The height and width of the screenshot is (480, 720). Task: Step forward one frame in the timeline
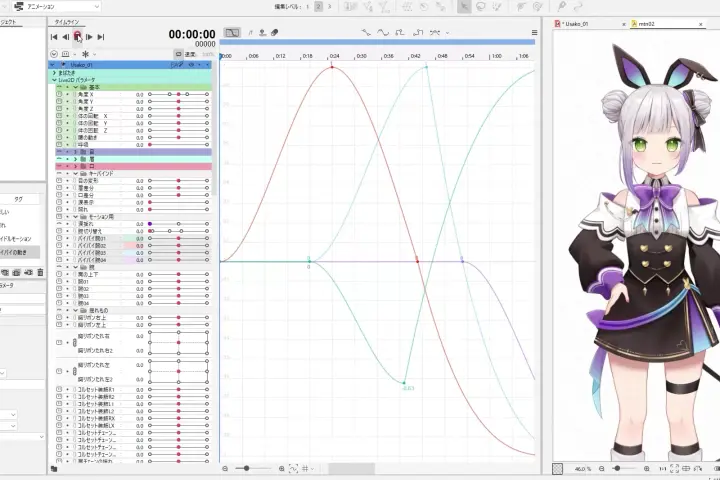[89, 37]
